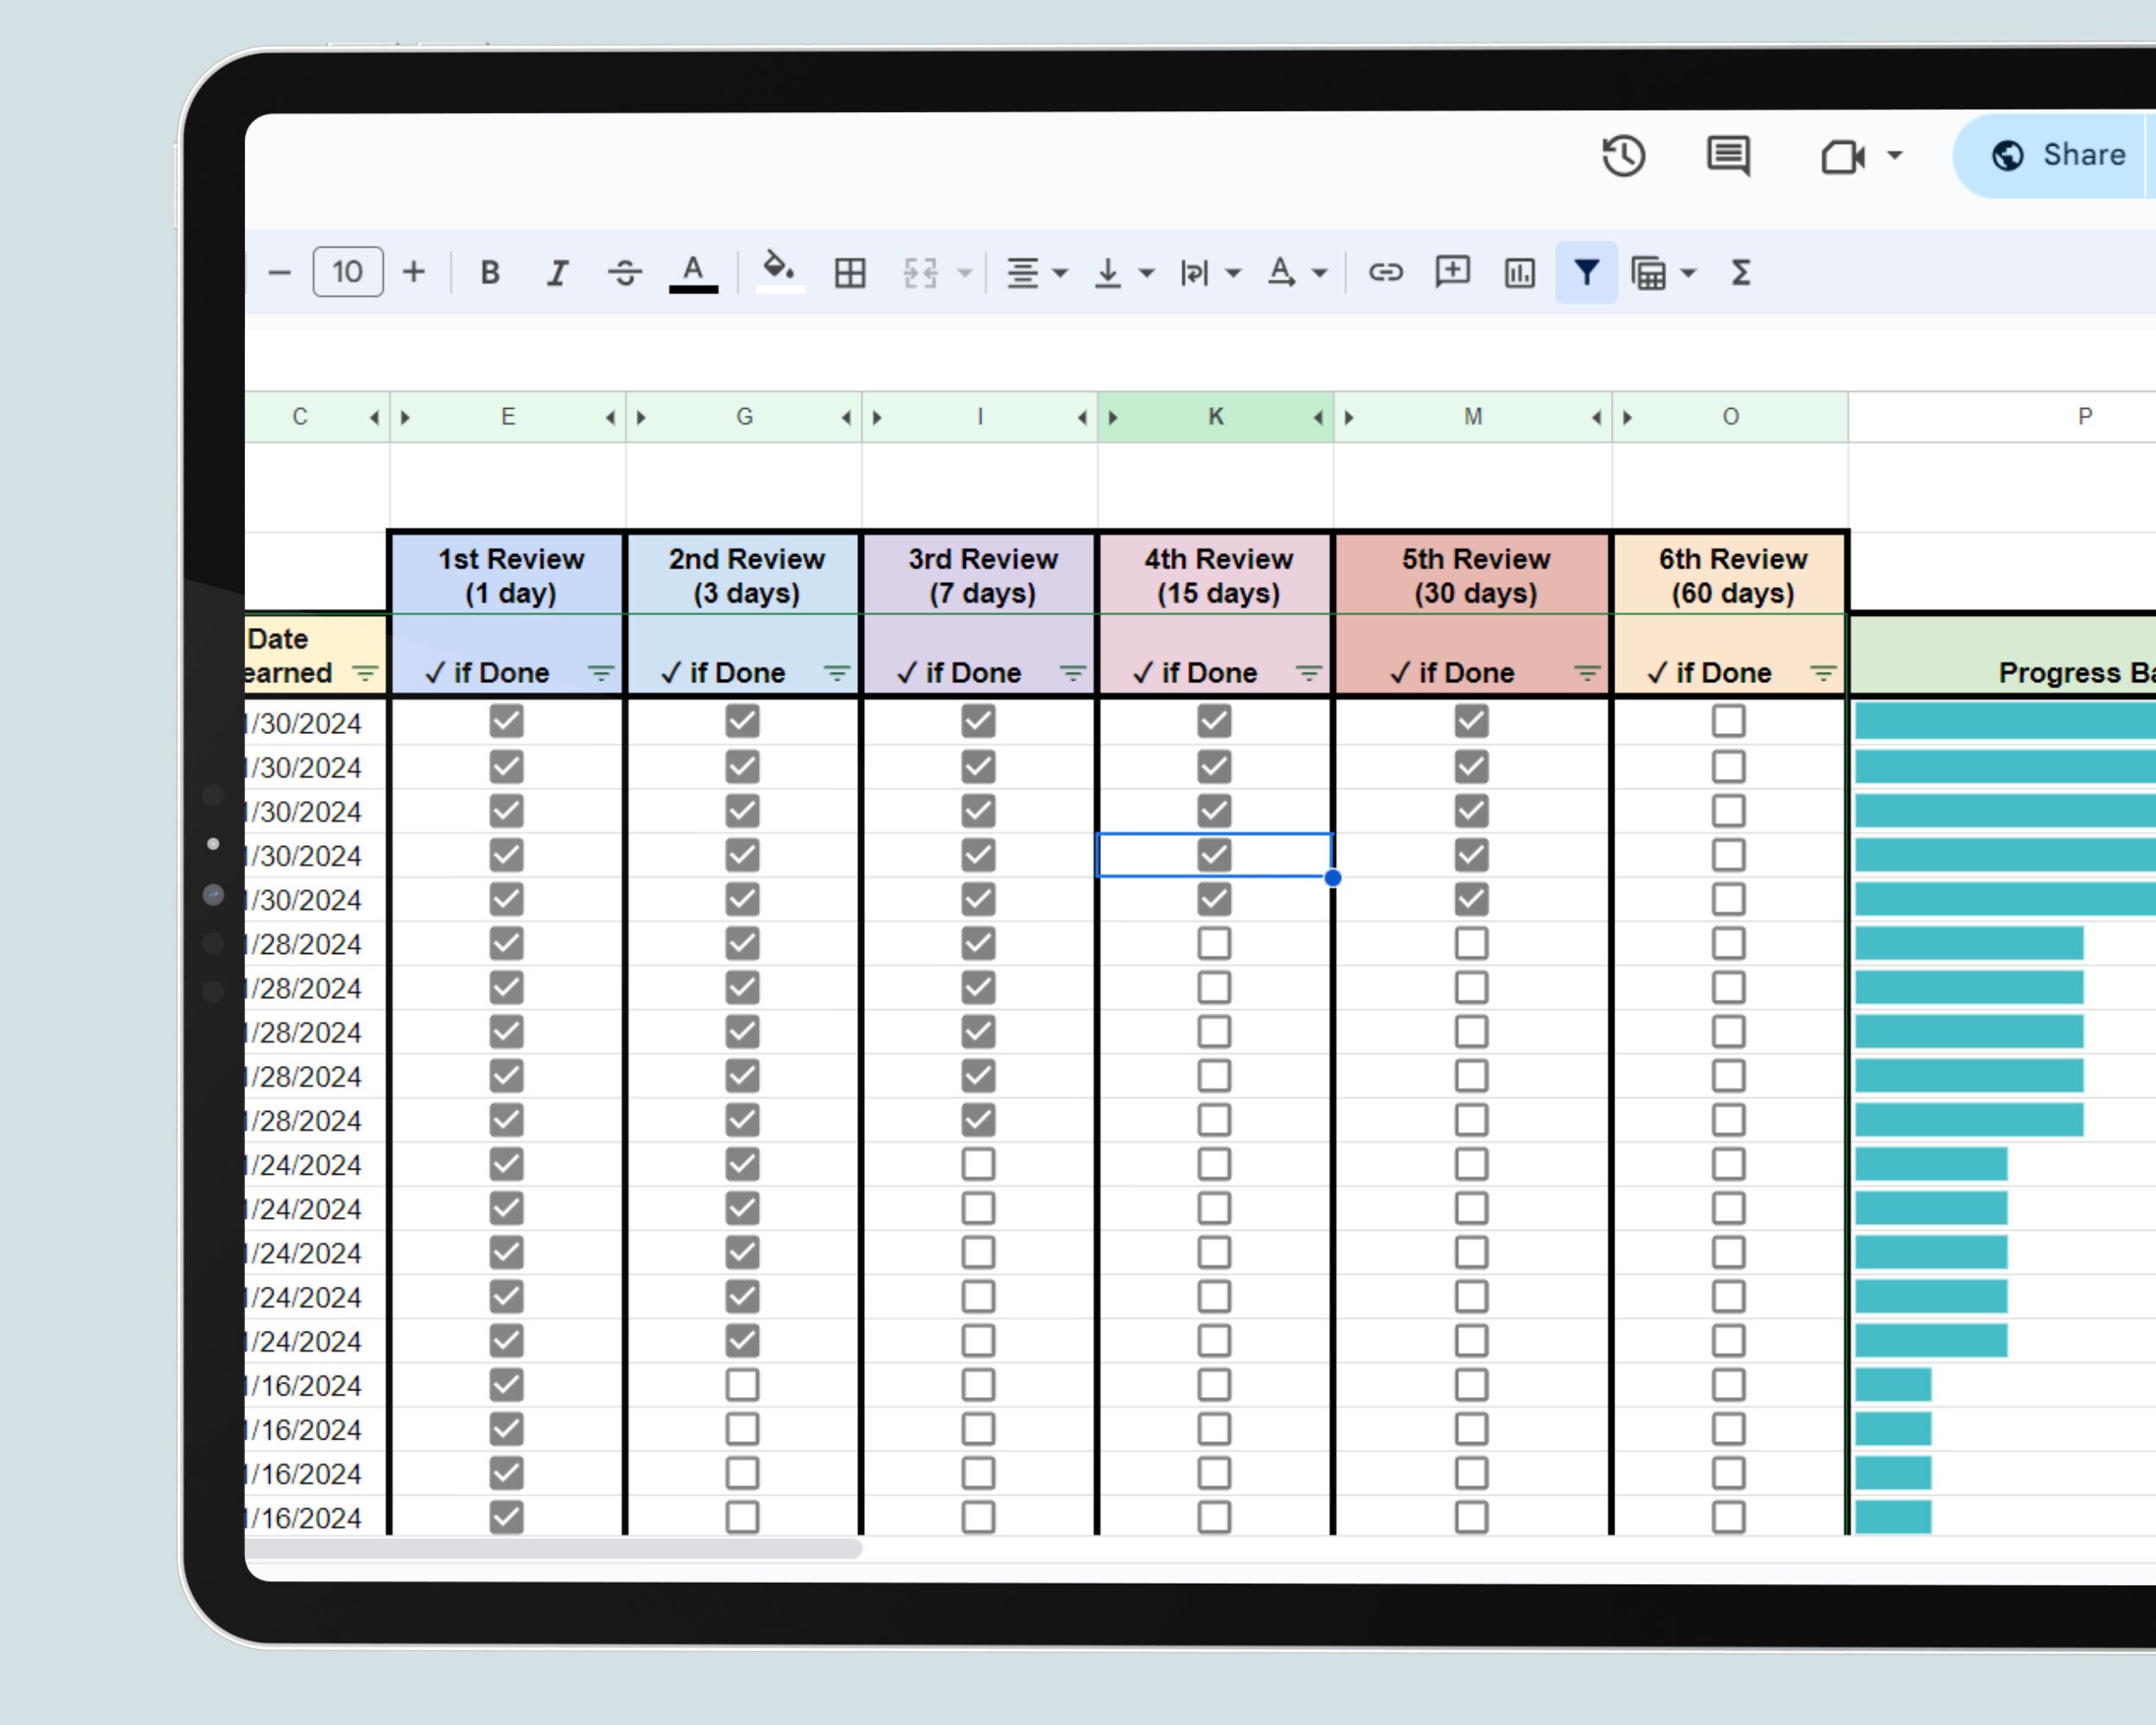The image size is (2156, 1725).
Task: Click the font size input field
Action: (347, 271)
